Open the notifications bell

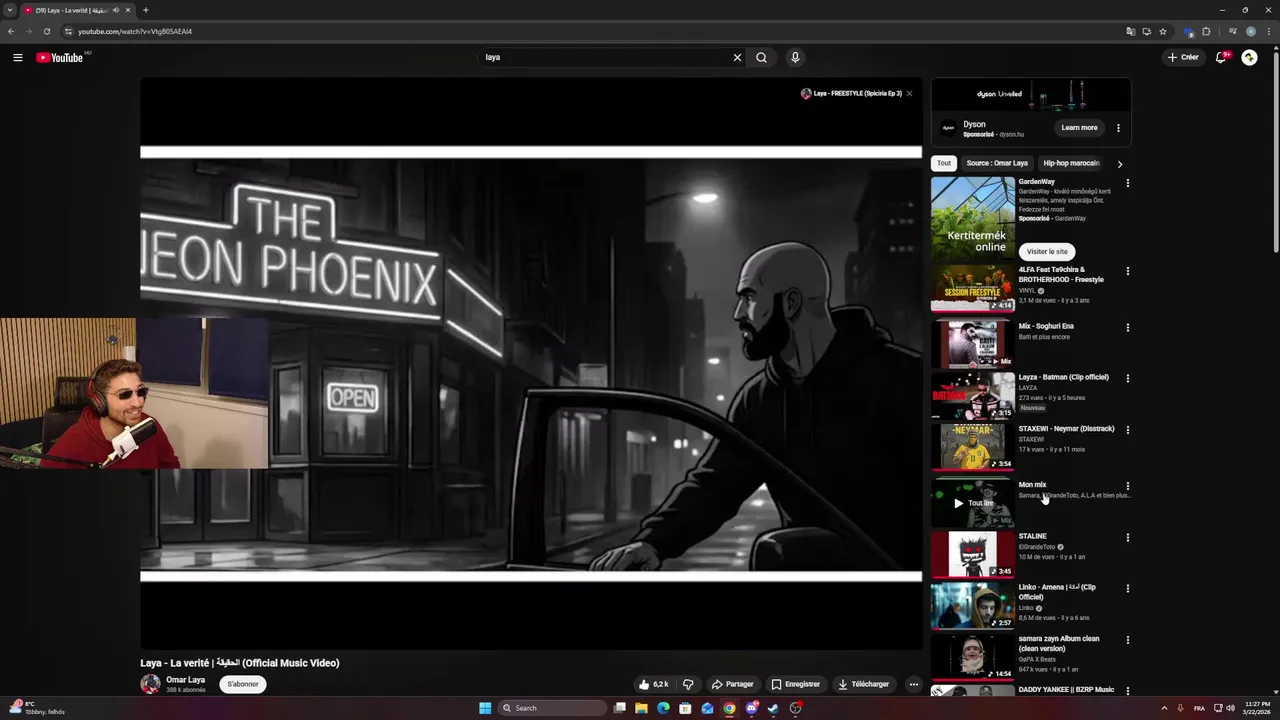coord(1221,57)
